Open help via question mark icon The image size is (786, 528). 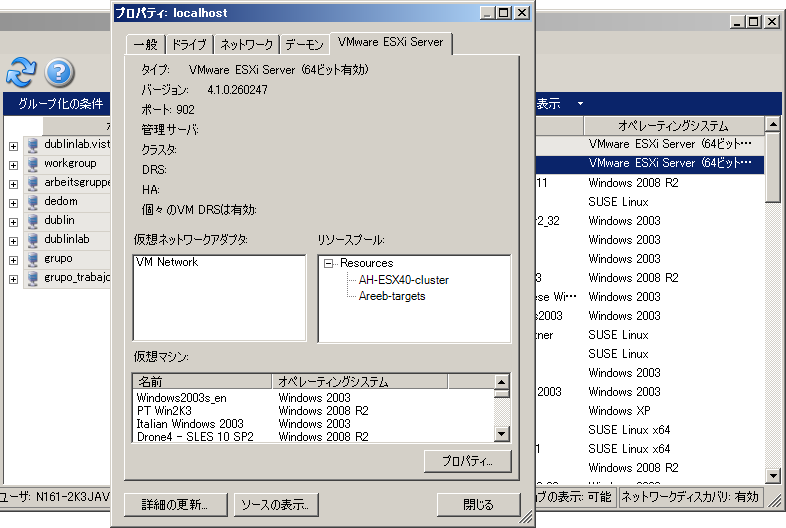[x=60, y=72]
